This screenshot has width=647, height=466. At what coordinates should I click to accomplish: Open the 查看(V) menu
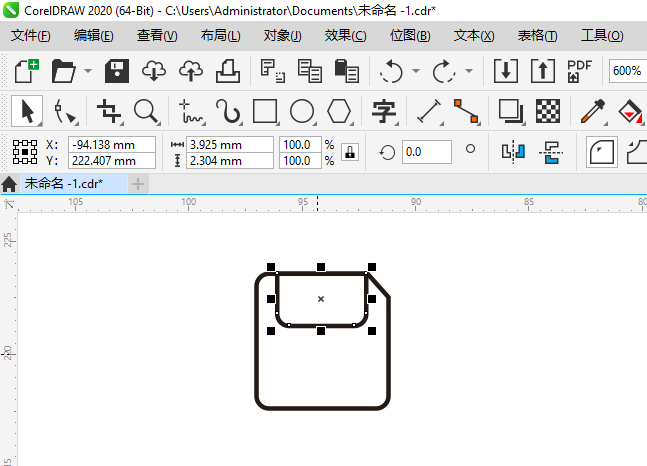pos(157,36)
